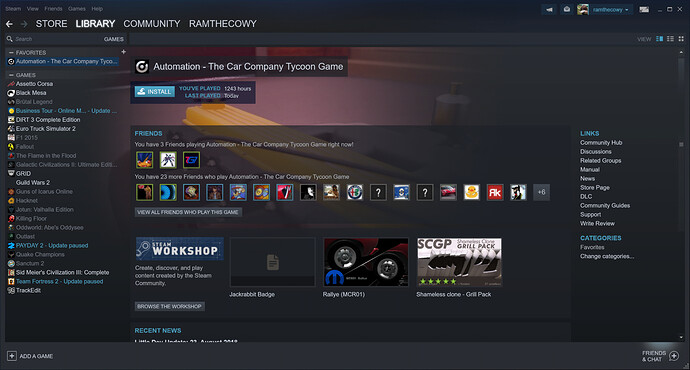Image resolution: width=690 pixels, height=370 pixels.
Task: Click the search magnifier icon
Action: pyautogui.click(x=10, y=39)
